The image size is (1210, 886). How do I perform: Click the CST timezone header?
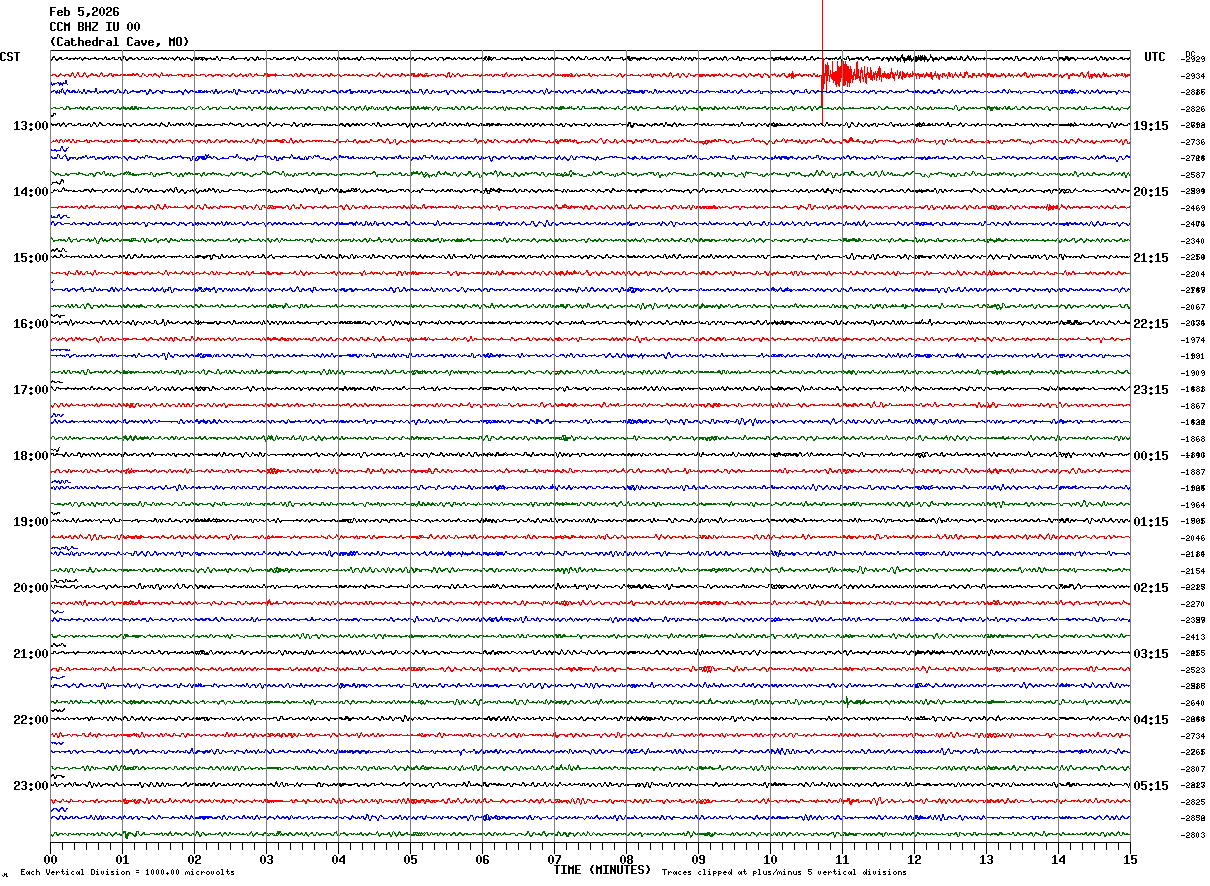(10, 57)
